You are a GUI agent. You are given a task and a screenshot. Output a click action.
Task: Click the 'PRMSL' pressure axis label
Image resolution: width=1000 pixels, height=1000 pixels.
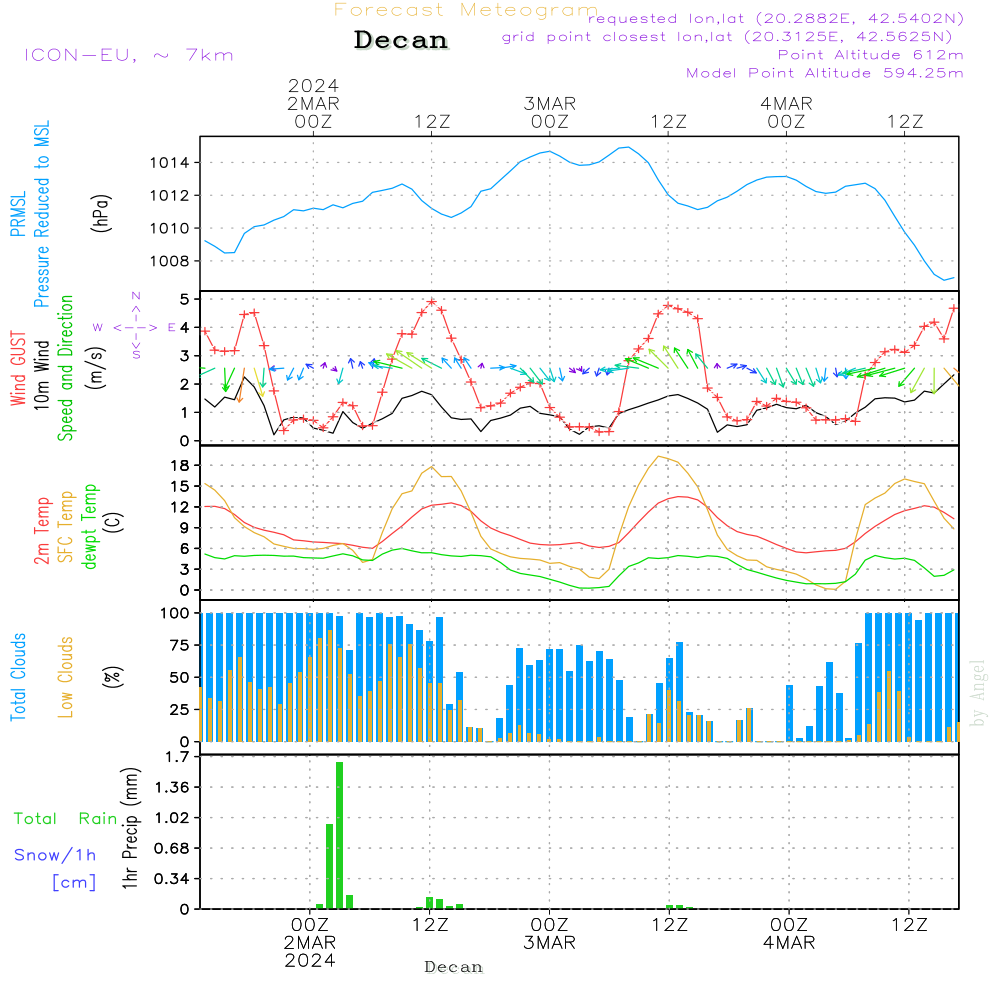click(x=18, y=214)
